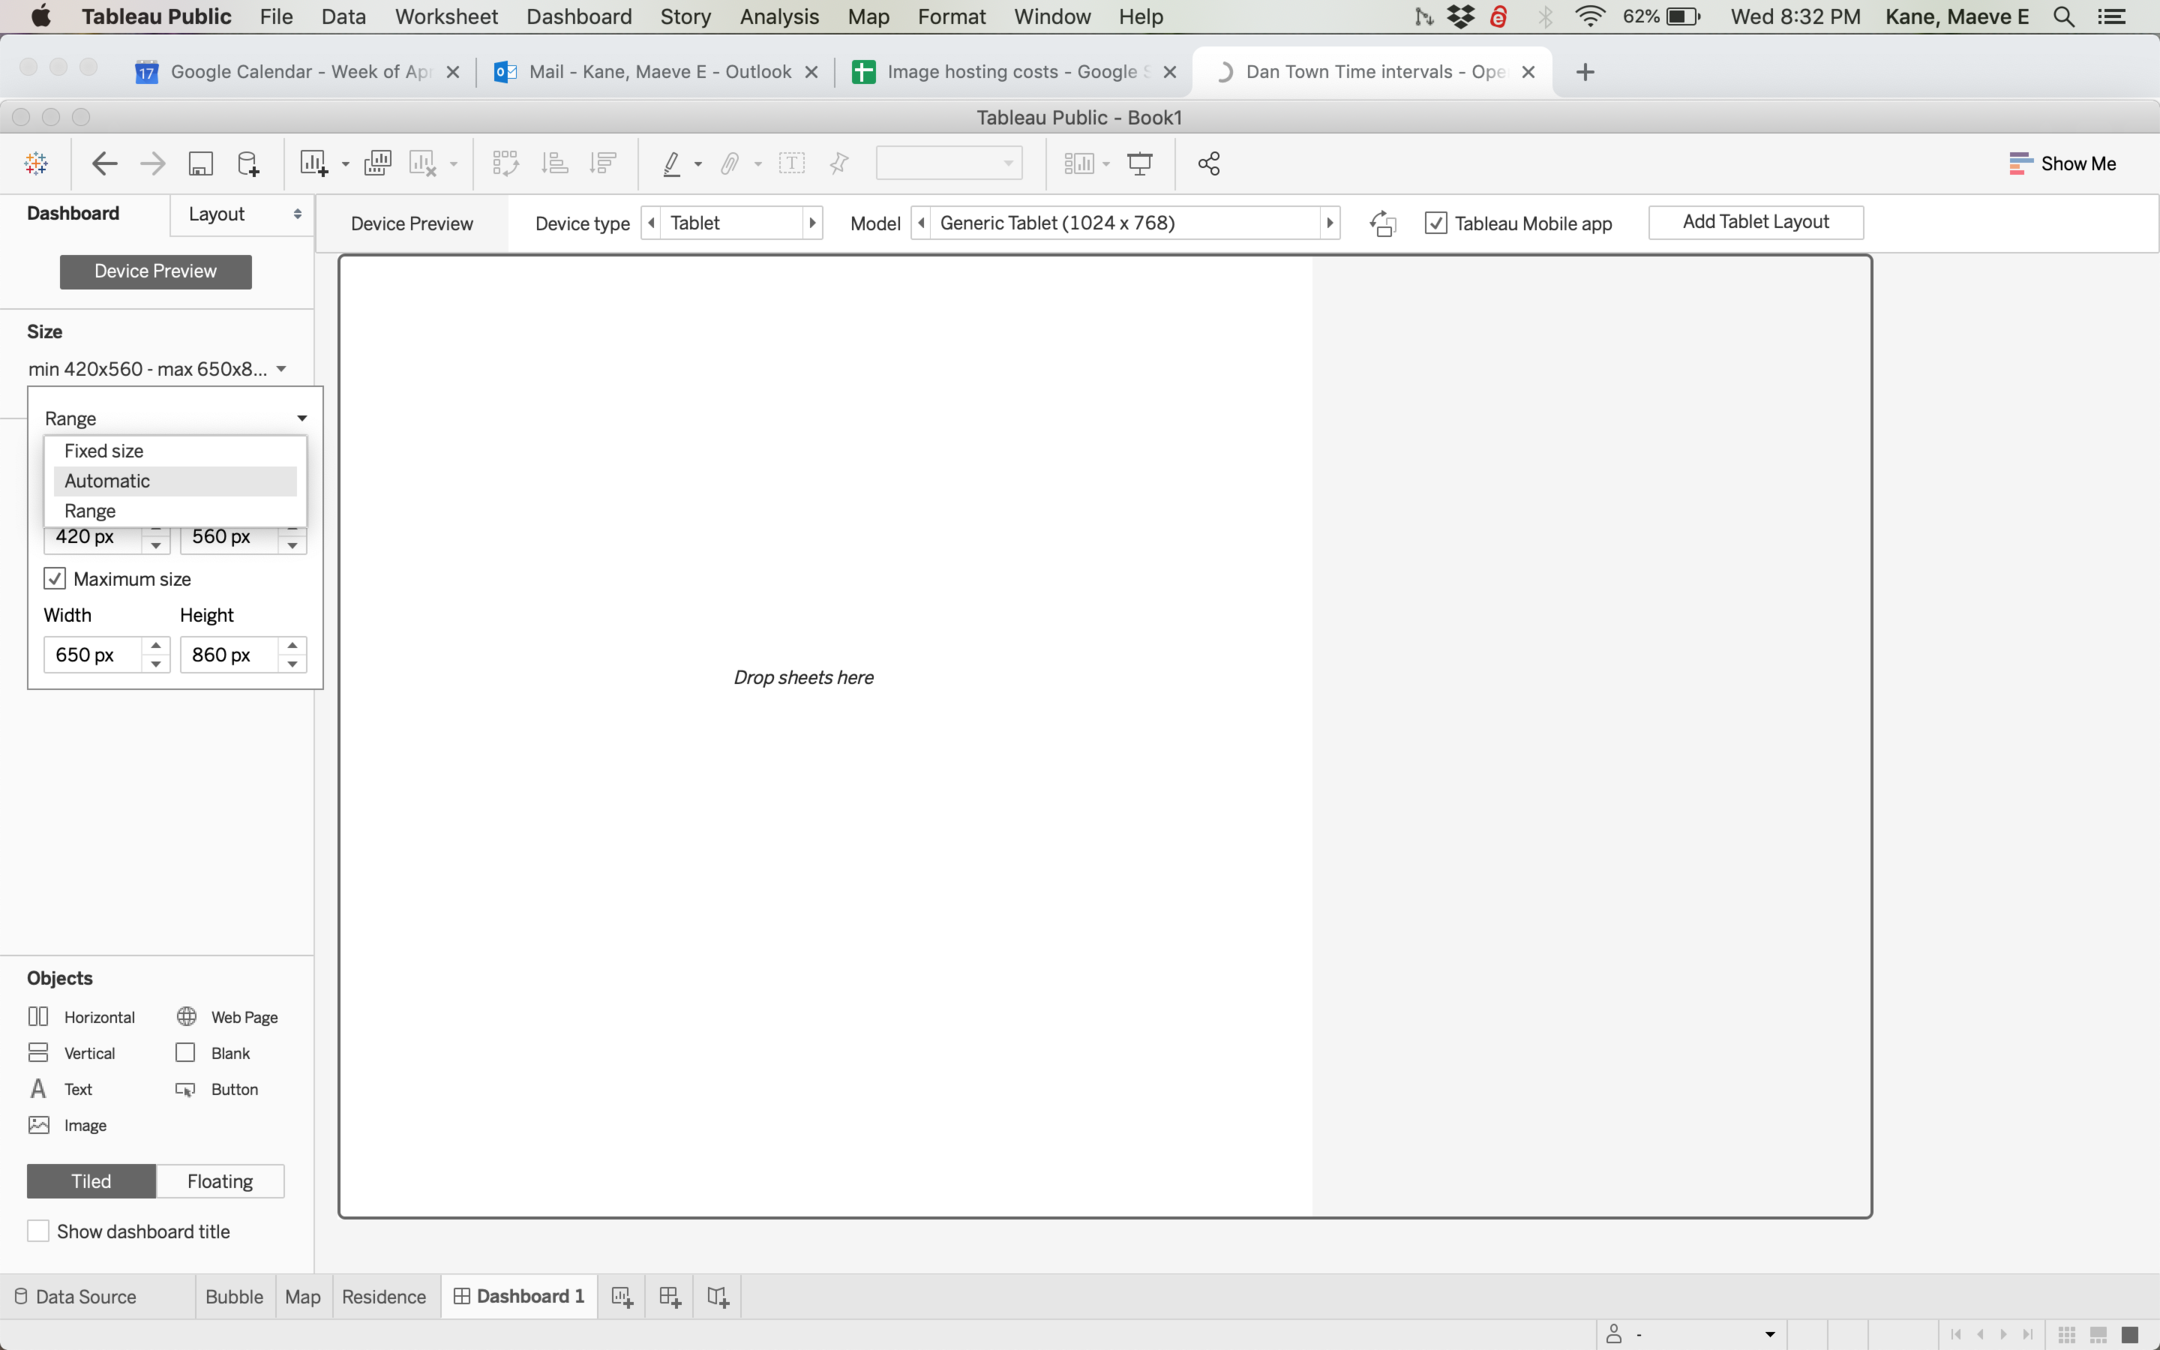Click the Add new data source icon
This screenshot has width=2160, height=1350.
pyautogui.click(x=248, y=164)
